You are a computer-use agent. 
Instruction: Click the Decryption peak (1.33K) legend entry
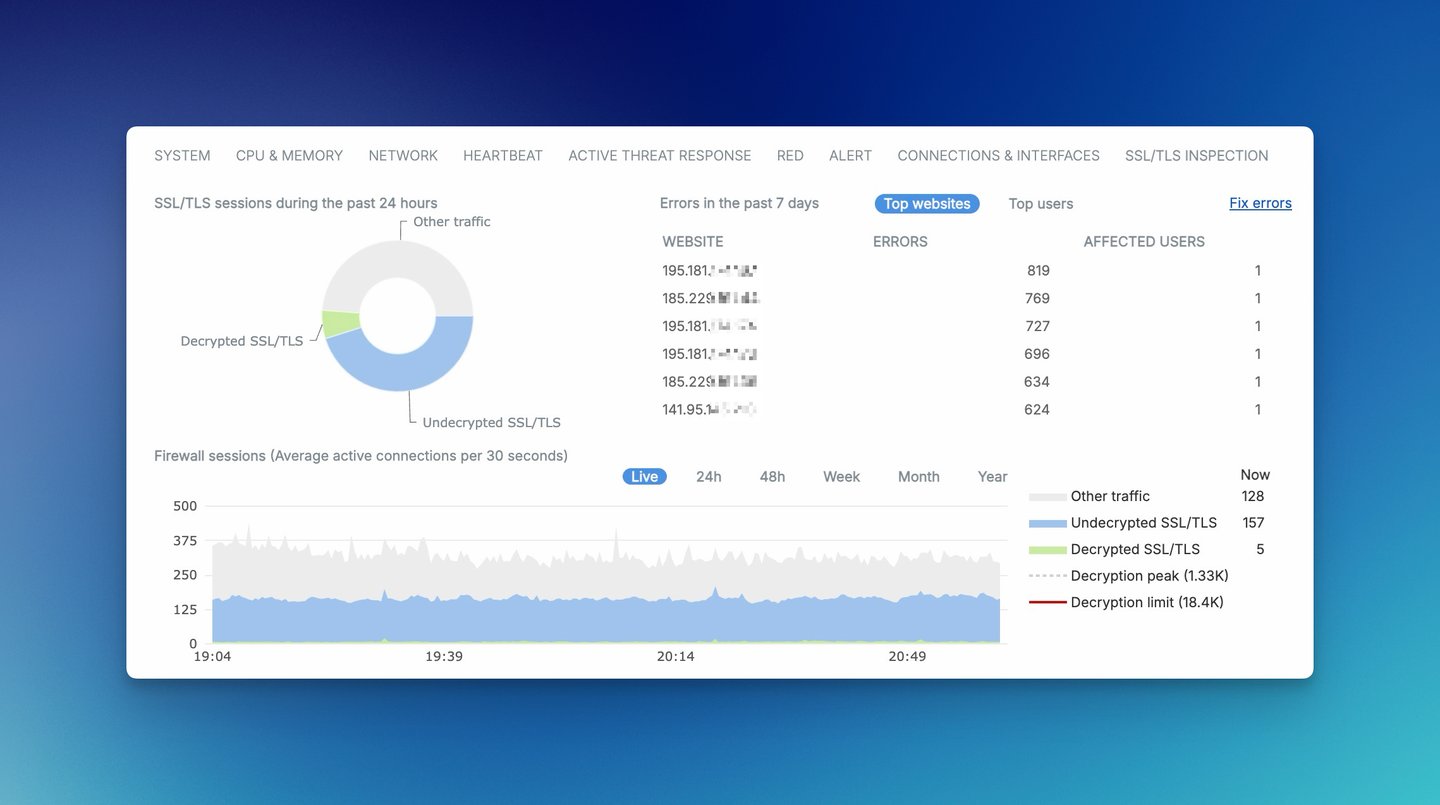1129,576
